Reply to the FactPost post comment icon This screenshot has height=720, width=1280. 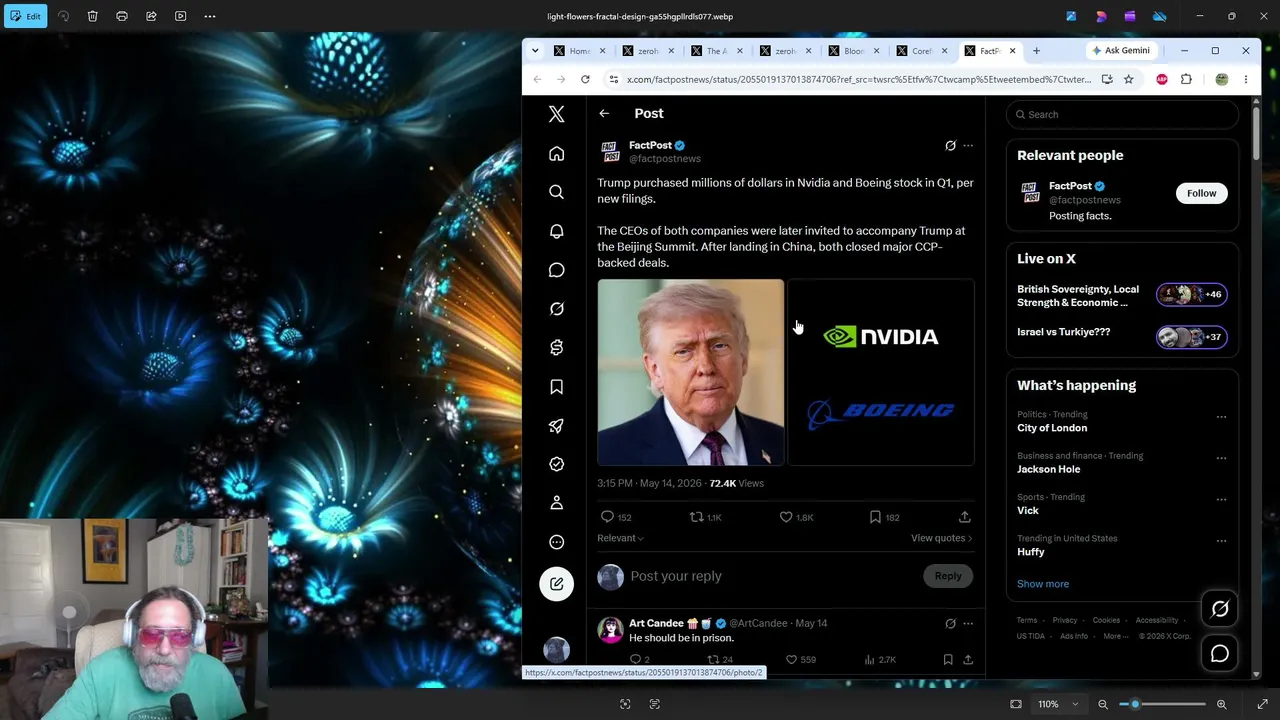pos(607,517)
